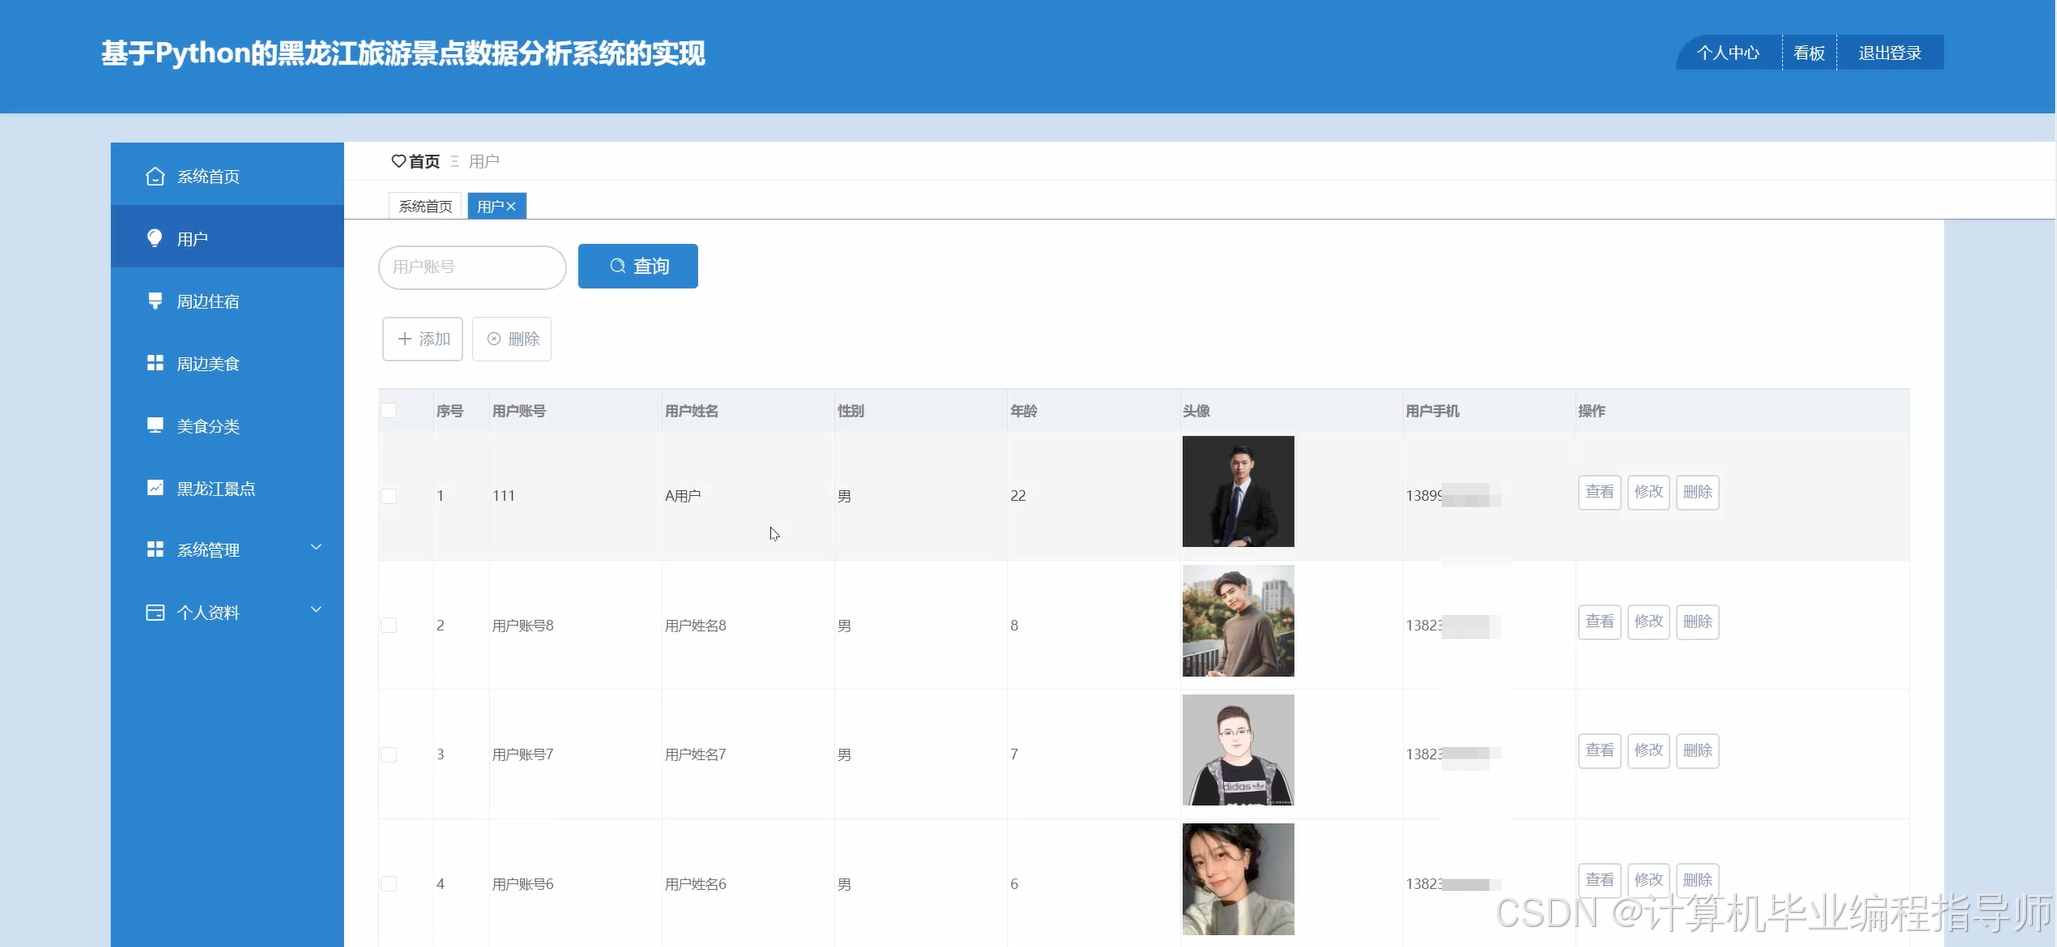Click the heart icon next to 首页 breadcrumb

tap(398, 161)
